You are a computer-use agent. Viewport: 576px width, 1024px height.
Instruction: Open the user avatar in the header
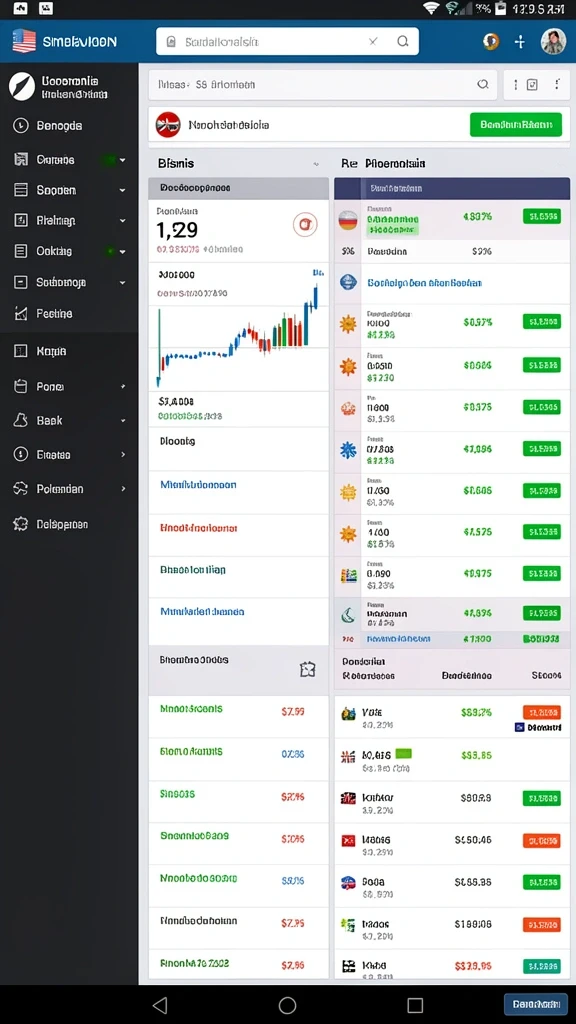pyautogui.click(x=553, y=41)
